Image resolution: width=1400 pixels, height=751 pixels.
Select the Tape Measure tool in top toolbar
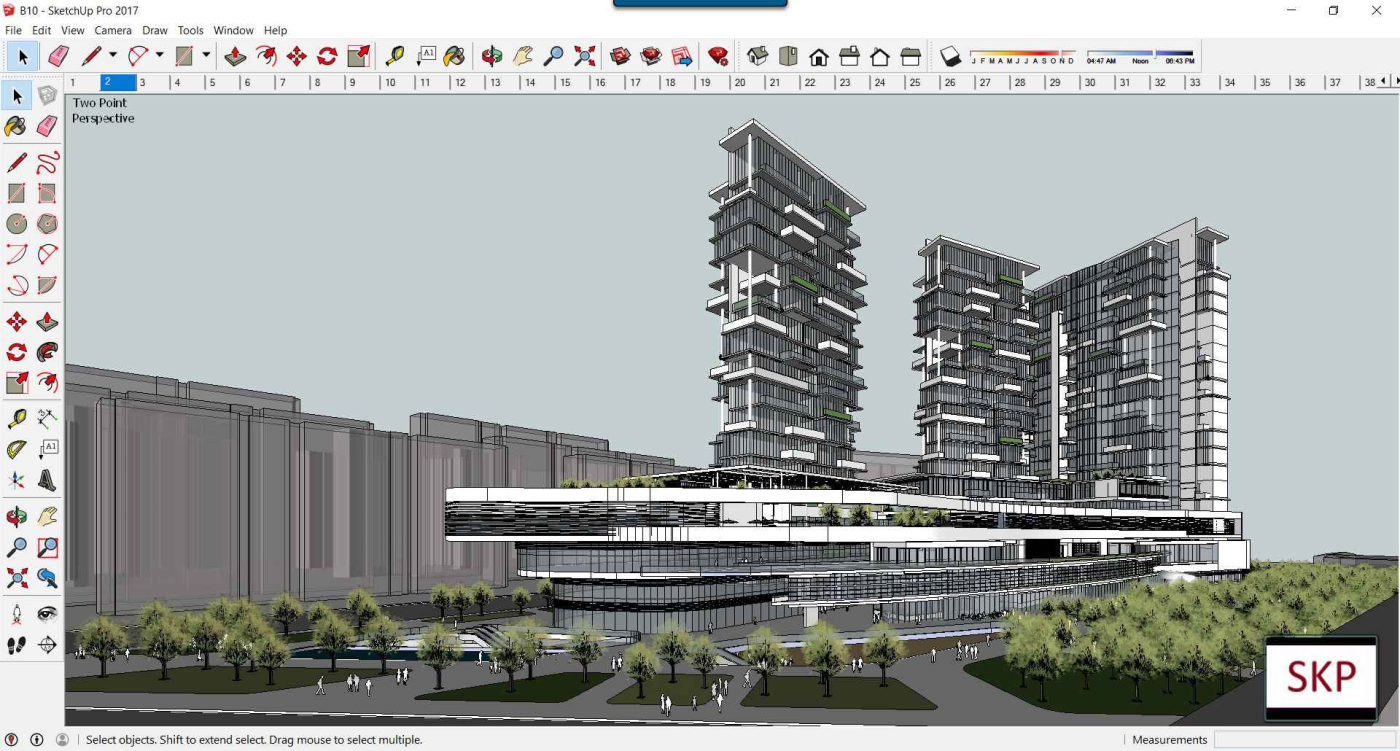[x=395, y=56]
